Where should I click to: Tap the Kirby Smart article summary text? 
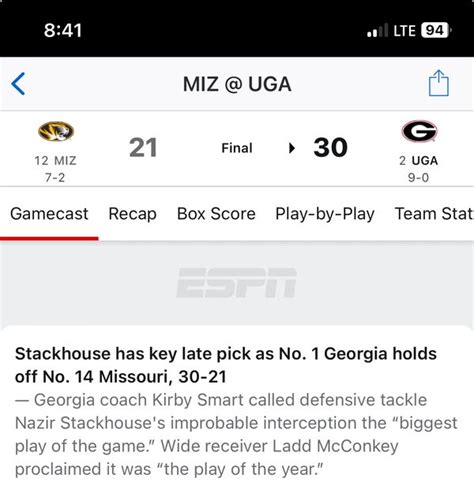tap(236, 434)
